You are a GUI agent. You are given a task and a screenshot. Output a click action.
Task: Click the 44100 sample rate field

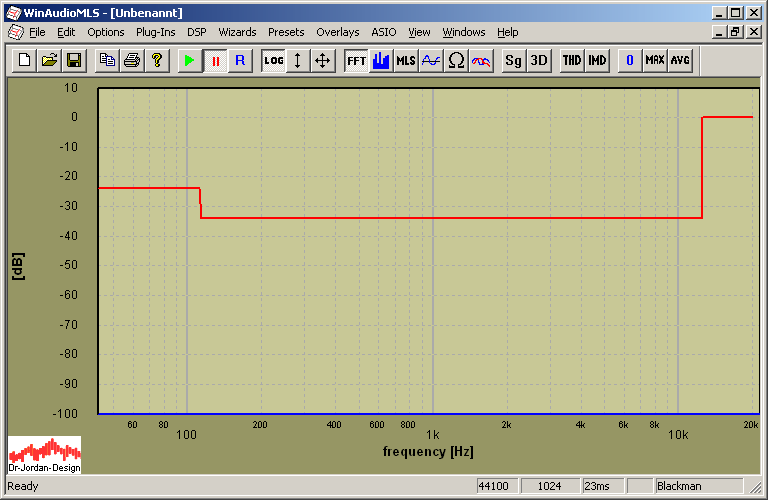496,486
